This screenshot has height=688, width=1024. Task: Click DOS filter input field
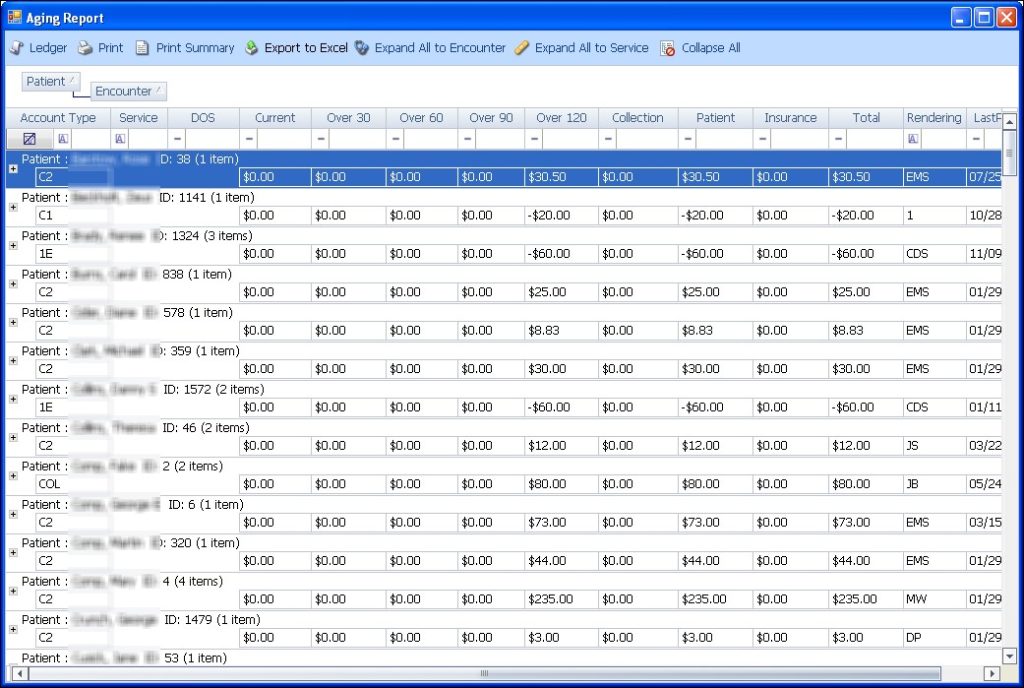212,138
